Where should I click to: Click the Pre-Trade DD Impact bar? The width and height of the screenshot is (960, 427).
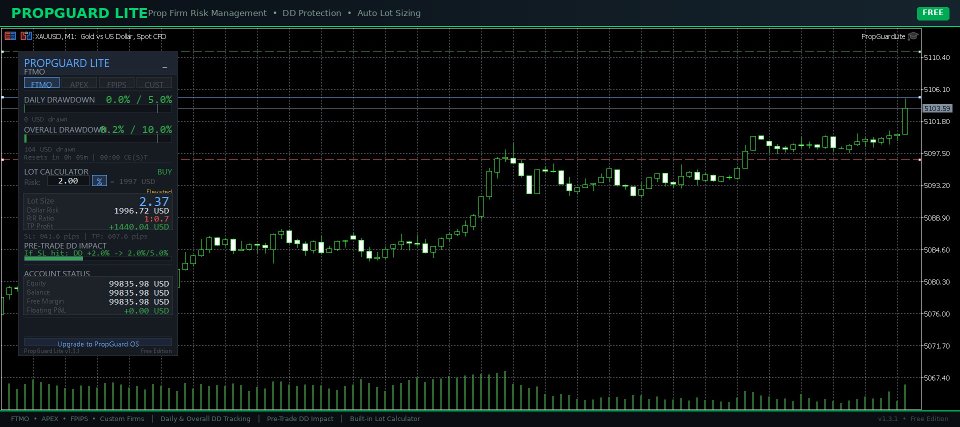(x=98, y=259)
